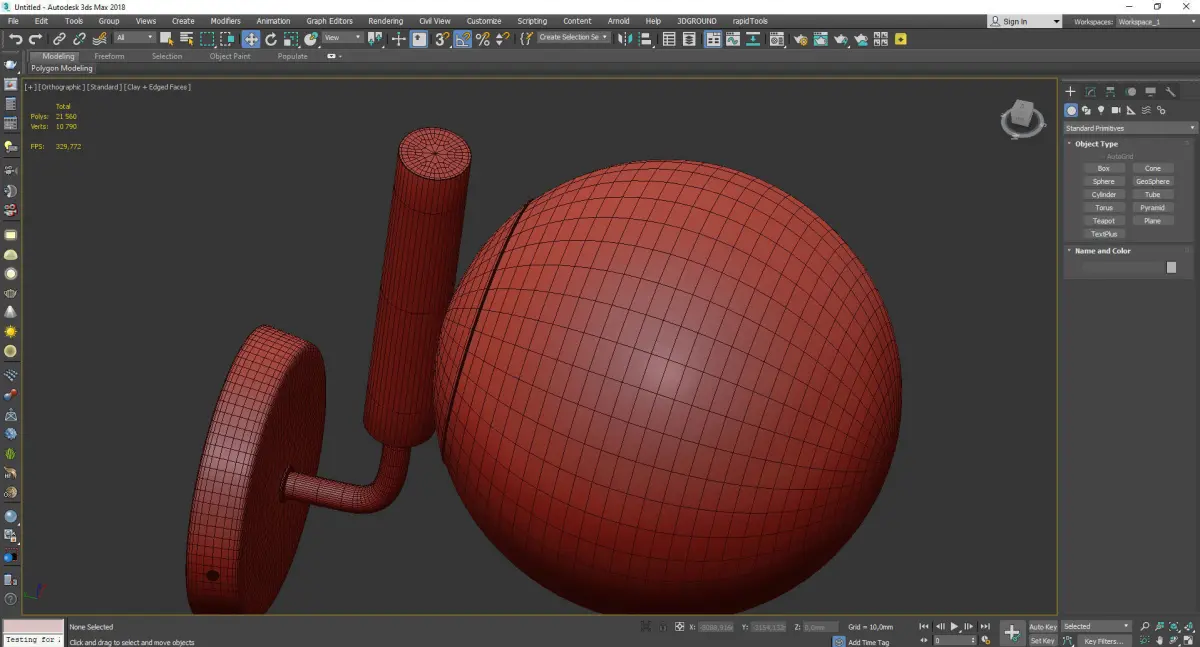This screenshot has height=647, width=1200.
Task: Open the selection filter 'All' dropdown
Action: coord(135,38)
